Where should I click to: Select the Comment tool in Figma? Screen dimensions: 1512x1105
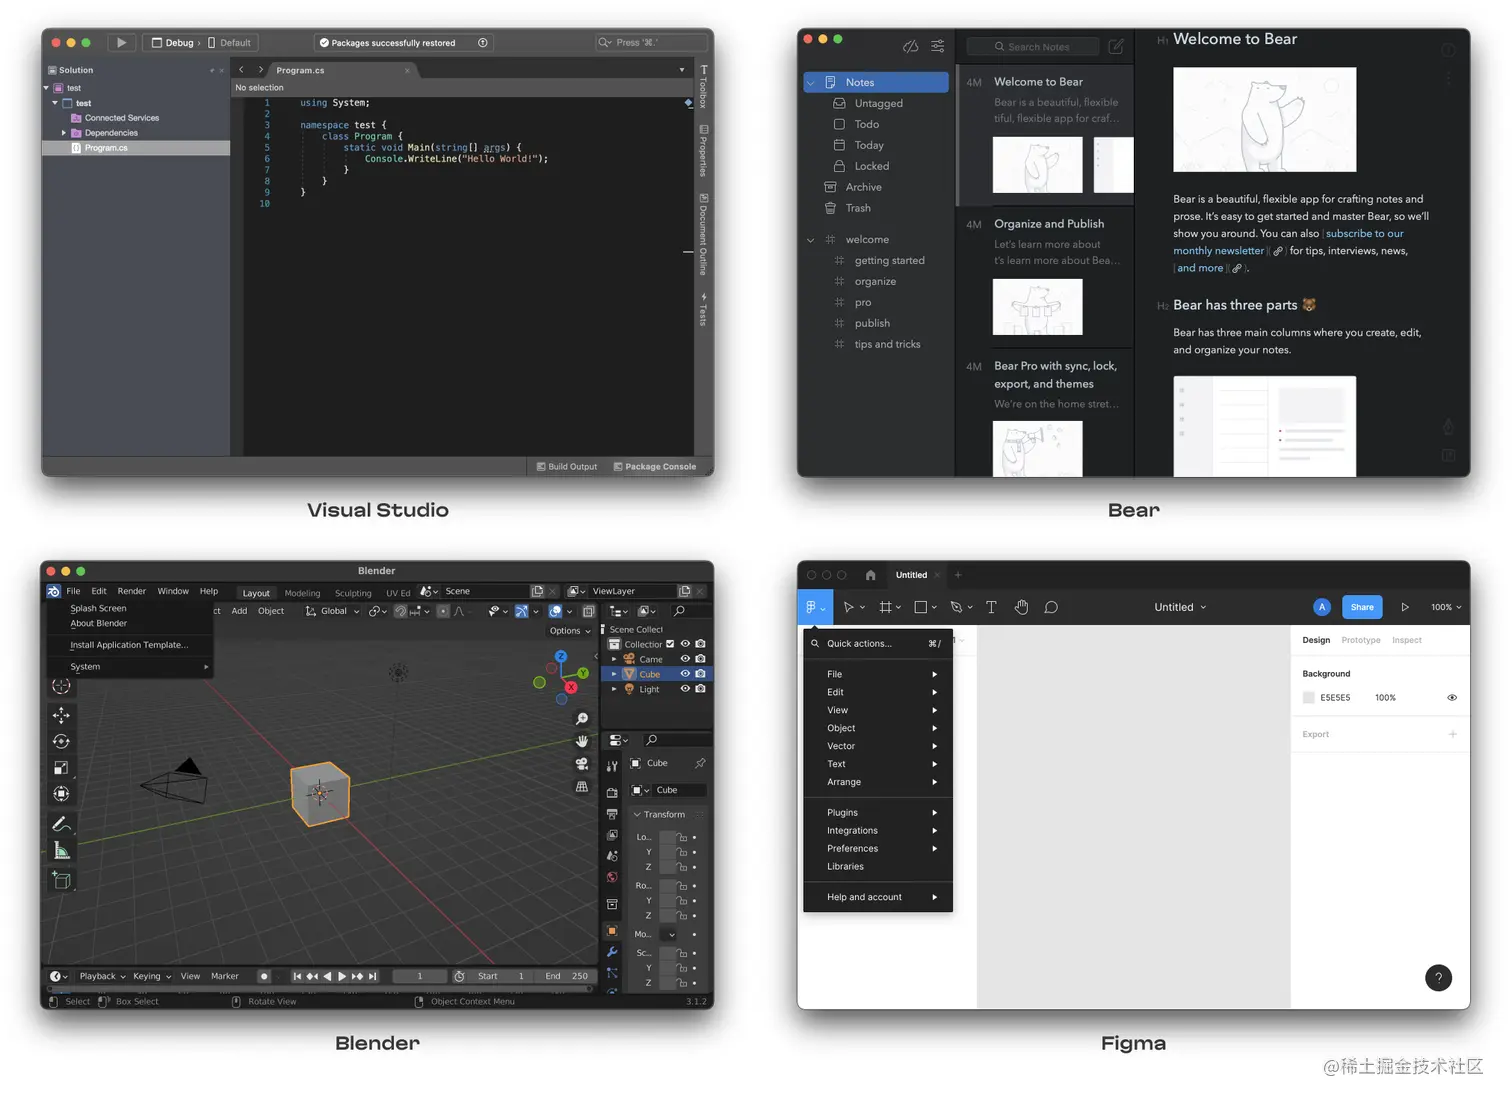pos(1051,607)
